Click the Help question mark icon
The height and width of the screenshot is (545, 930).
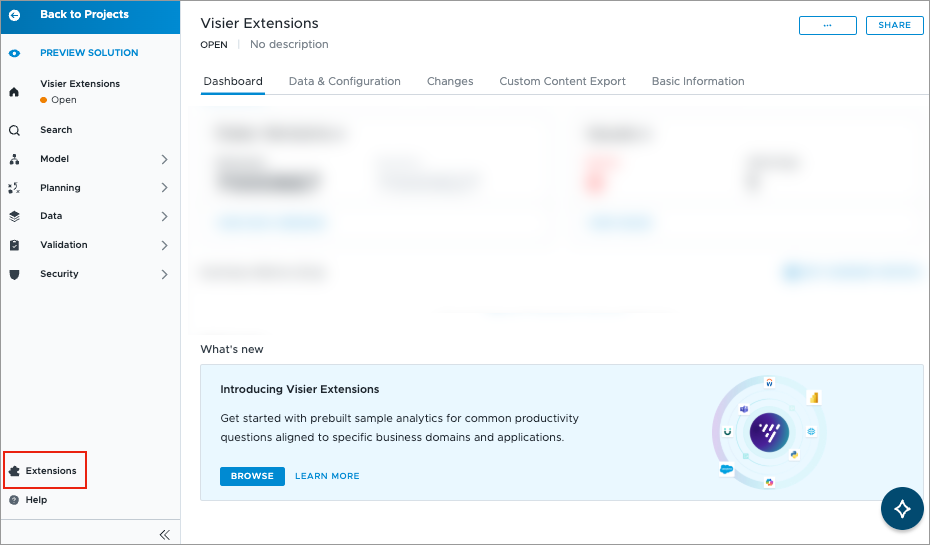(14, 500)
